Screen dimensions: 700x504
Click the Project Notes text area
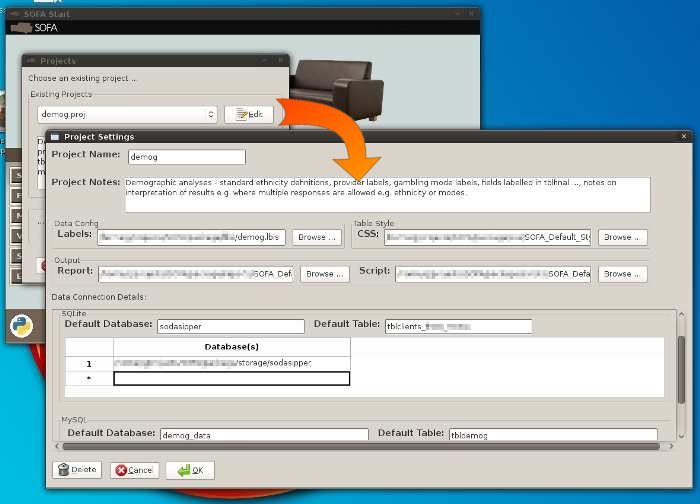[388, 194]
